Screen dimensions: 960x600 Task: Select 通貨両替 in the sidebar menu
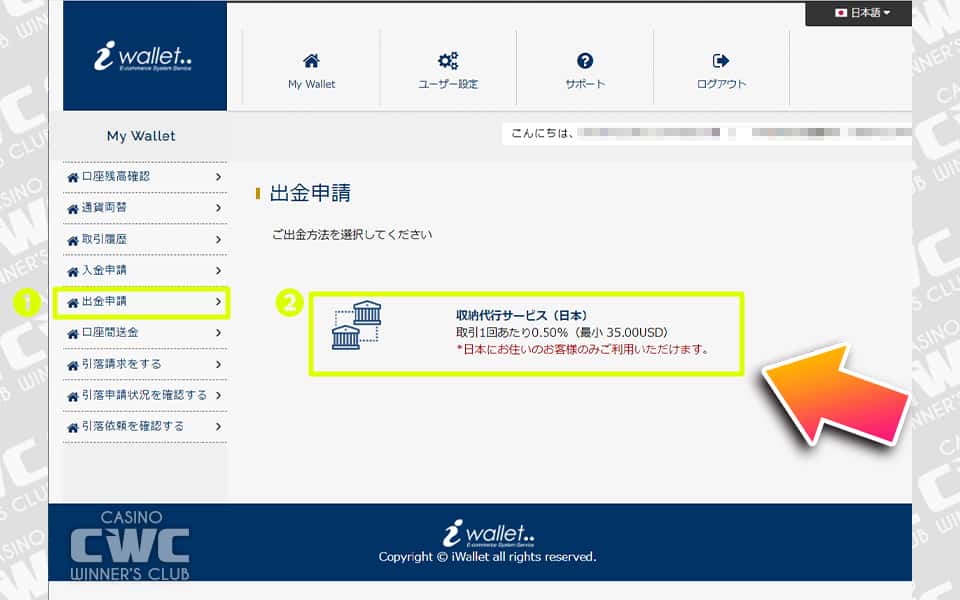(104, 208)
